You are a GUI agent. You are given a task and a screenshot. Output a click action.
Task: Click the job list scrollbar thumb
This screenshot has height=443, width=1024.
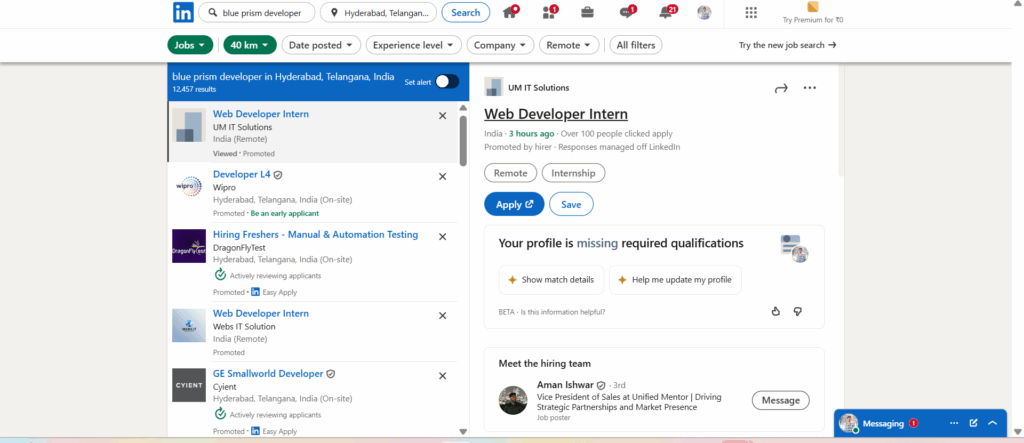(463, 140)
